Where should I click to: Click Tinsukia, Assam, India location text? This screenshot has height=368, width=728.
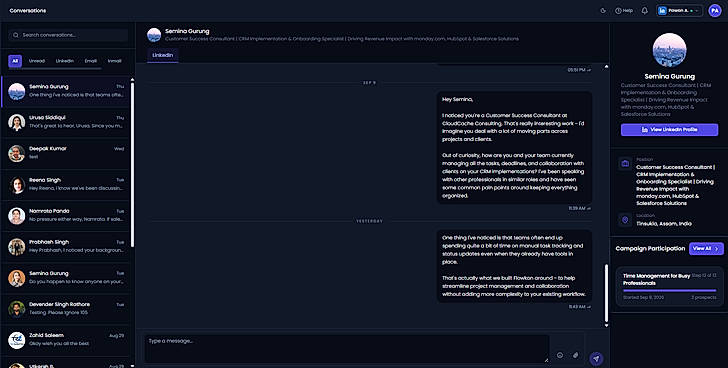pyautogui.click(x=664, y=224)
